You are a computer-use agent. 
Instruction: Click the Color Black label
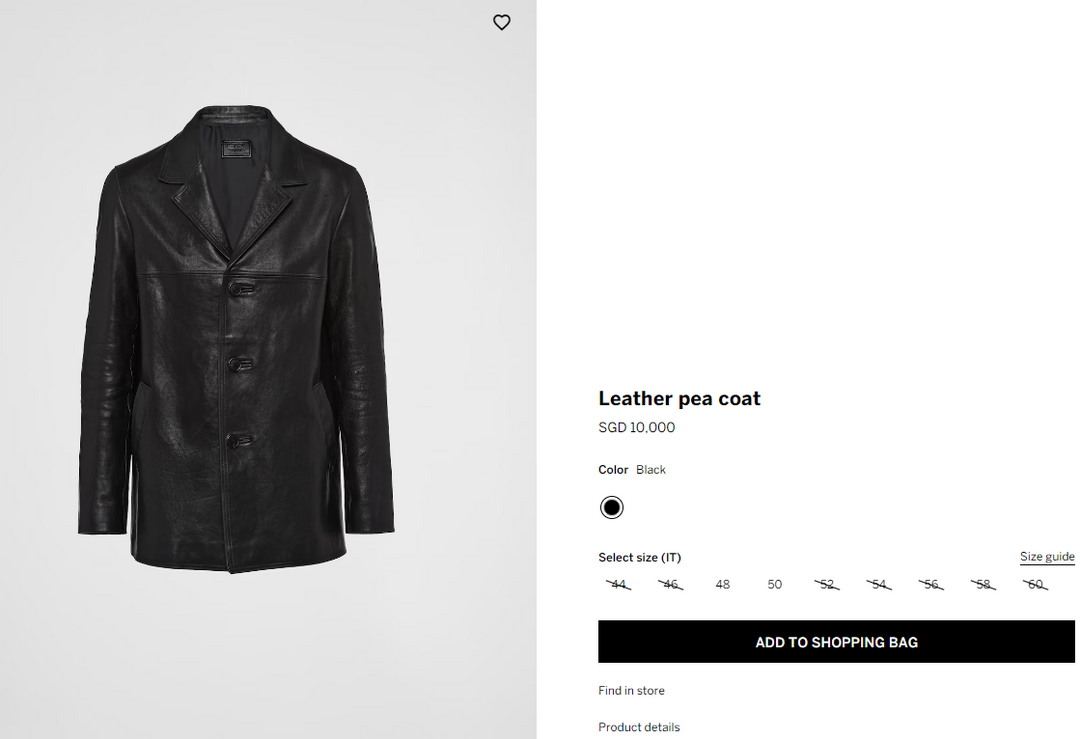coord(632,470)
